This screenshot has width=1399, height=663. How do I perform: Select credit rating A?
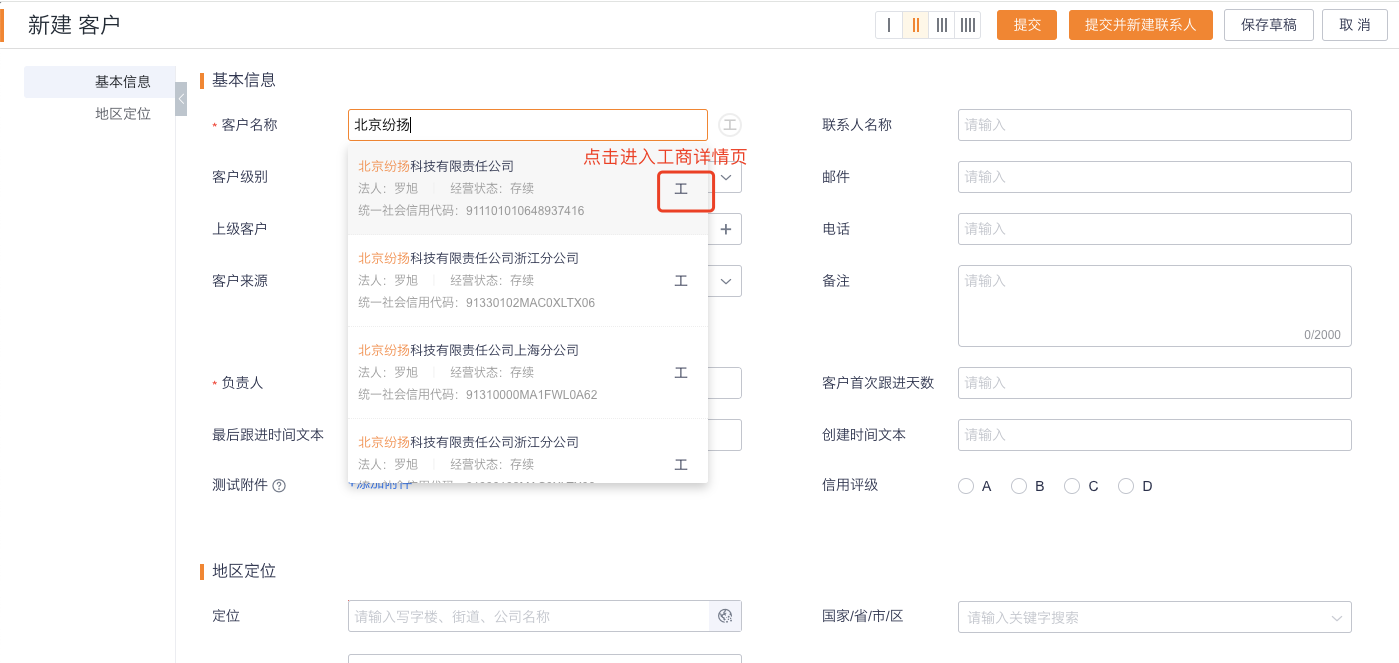pyautogui.click(x=966, y=486)
